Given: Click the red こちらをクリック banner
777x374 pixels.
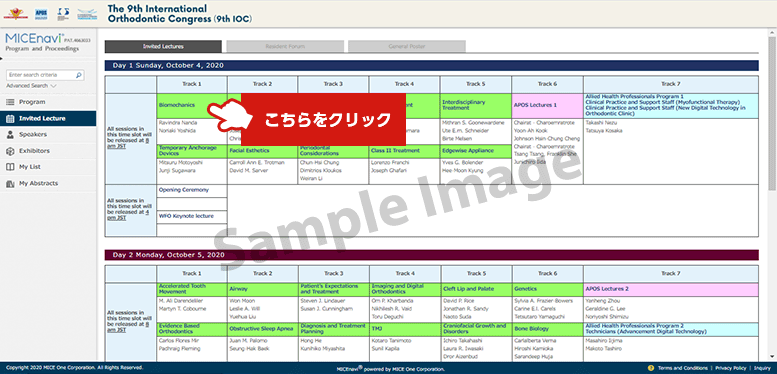Looking at the screenshot, I should coord(323,119).
